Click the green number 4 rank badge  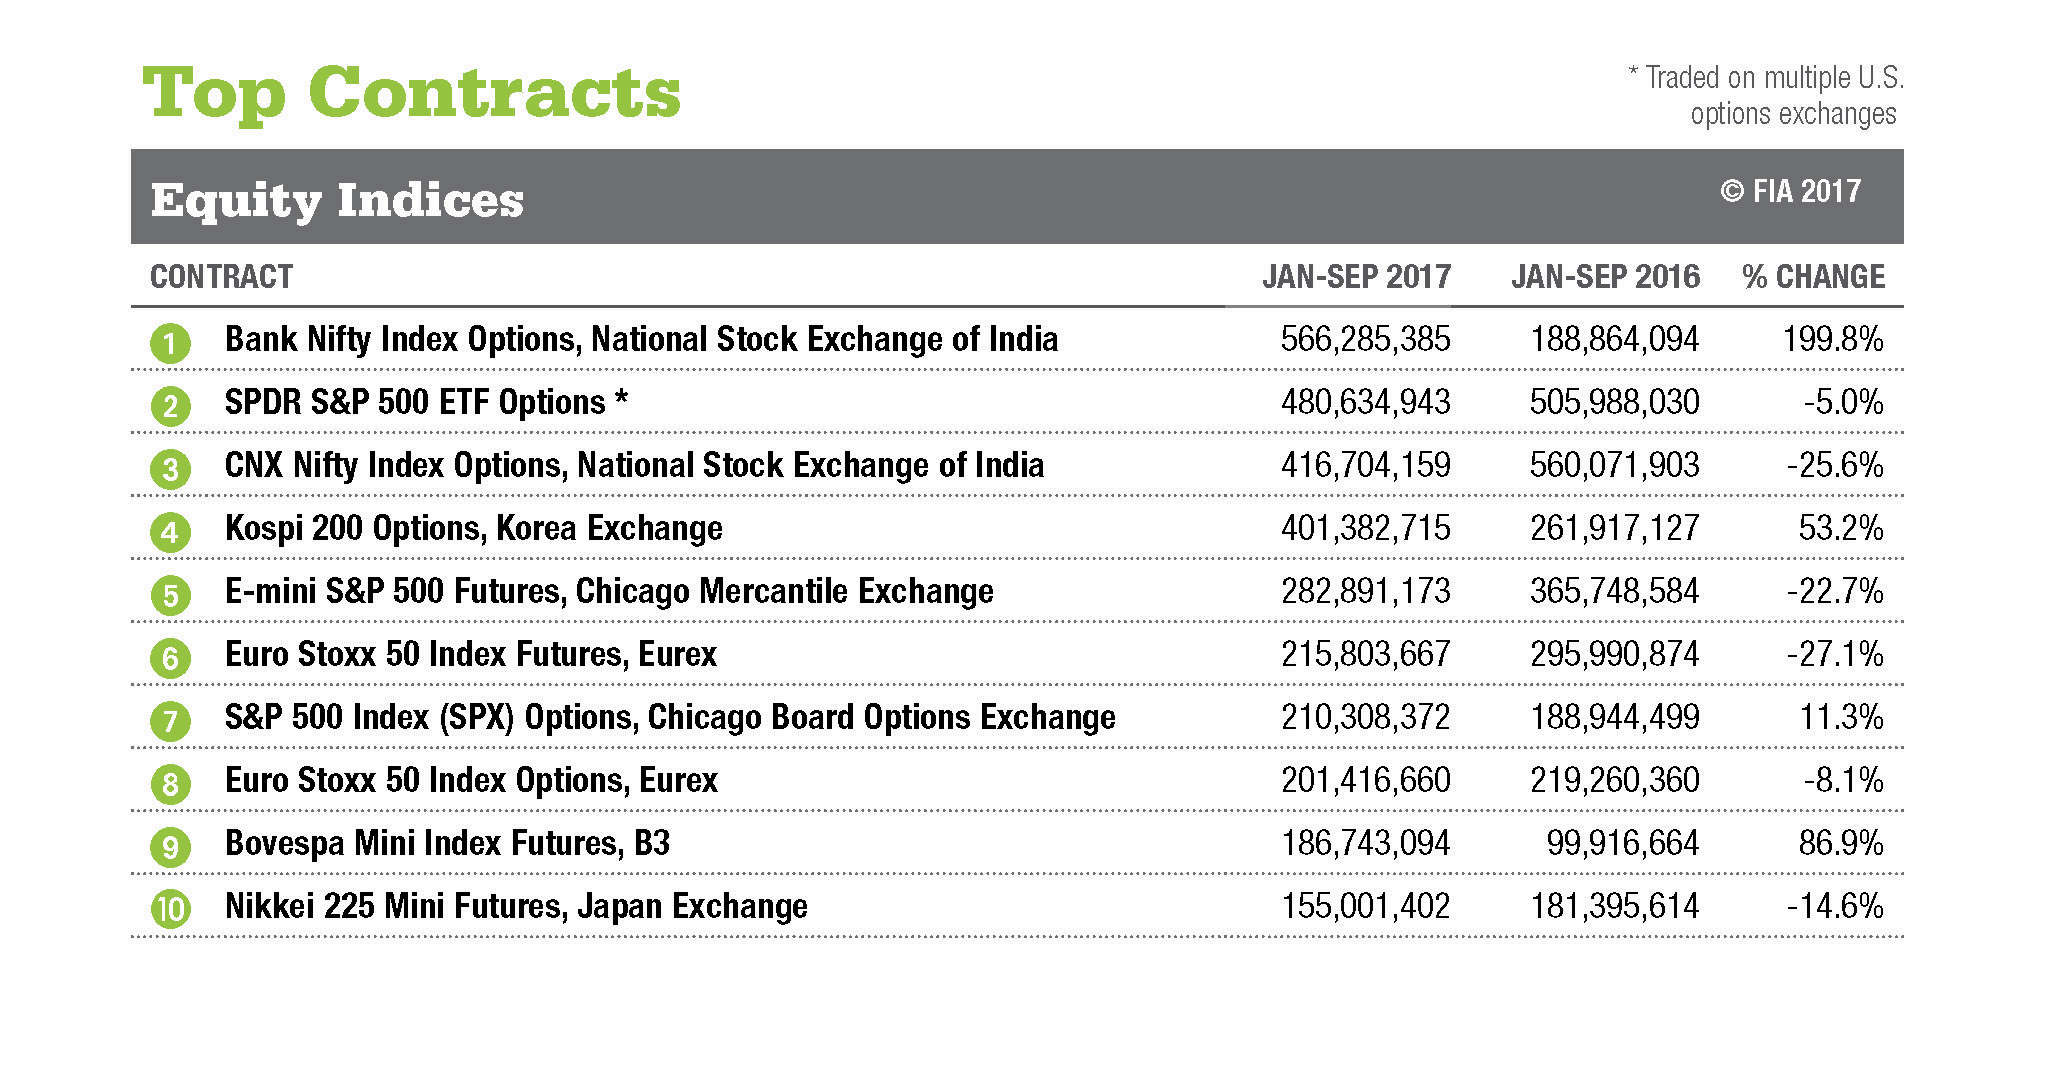coord(170,532)
